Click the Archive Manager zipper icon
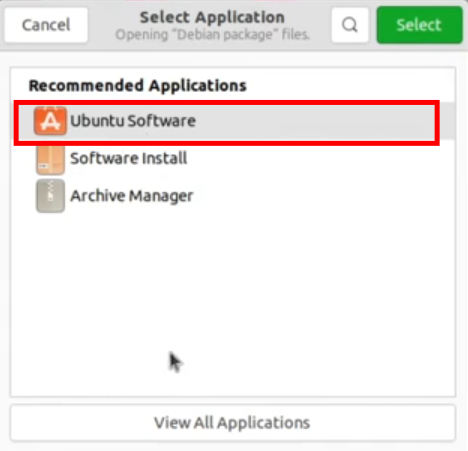This screenshot has height=451, width=468. 50,196
